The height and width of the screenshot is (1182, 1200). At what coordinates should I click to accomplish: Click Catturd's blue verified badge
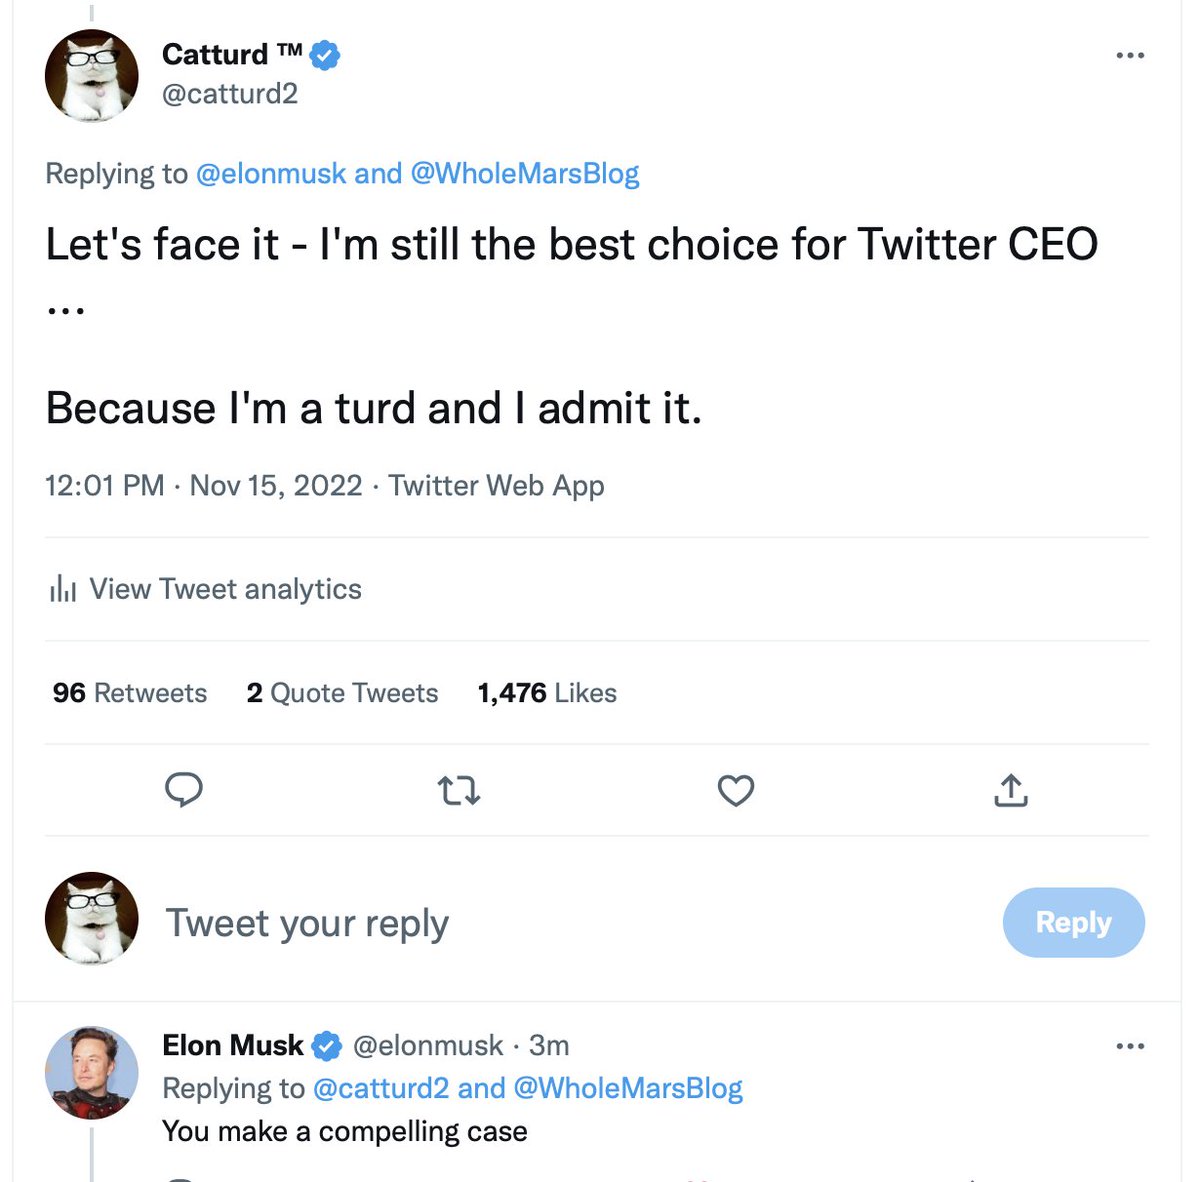tap(325, 55)
